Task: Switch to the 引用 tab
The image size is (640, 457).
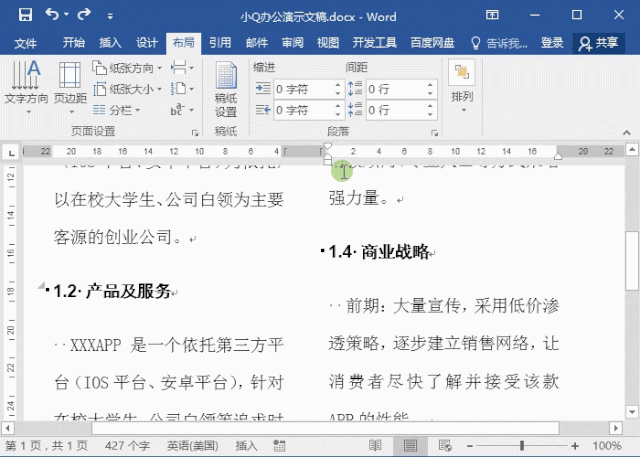Action: click(220, 43)
